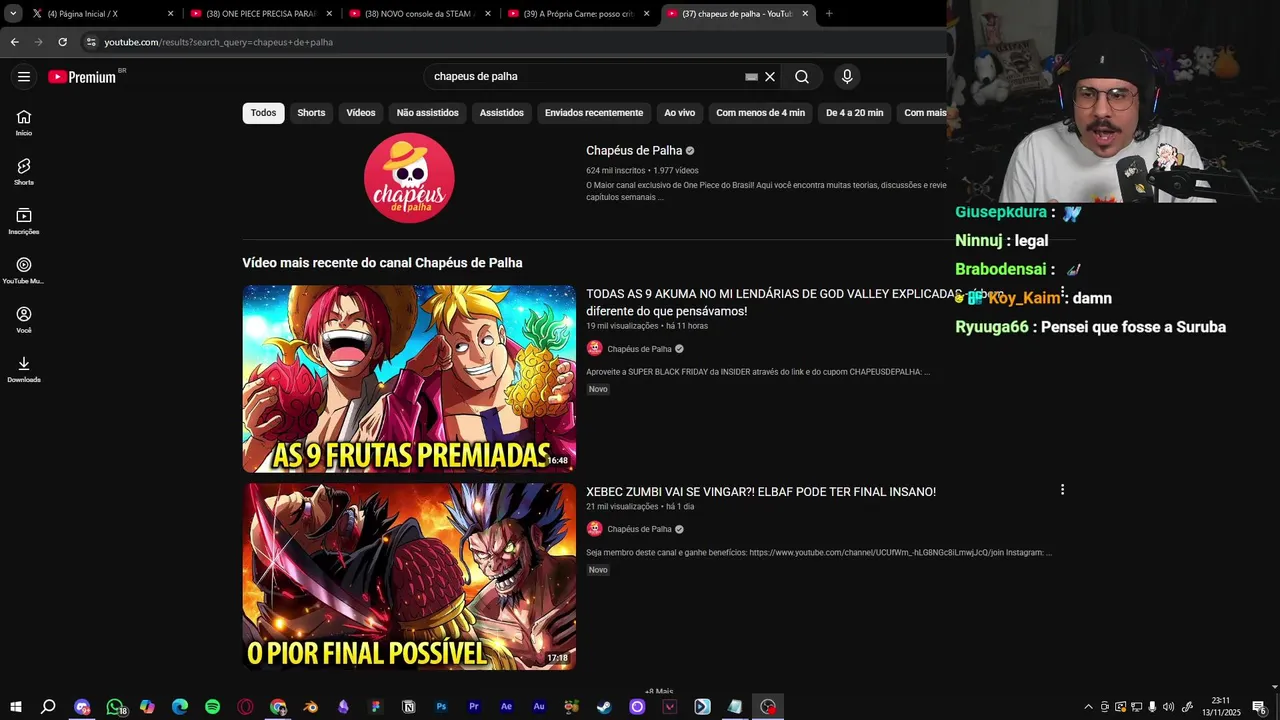Clear the search box with the X
This screenshot has height=720, width=1280.
(x=770, y=77)
